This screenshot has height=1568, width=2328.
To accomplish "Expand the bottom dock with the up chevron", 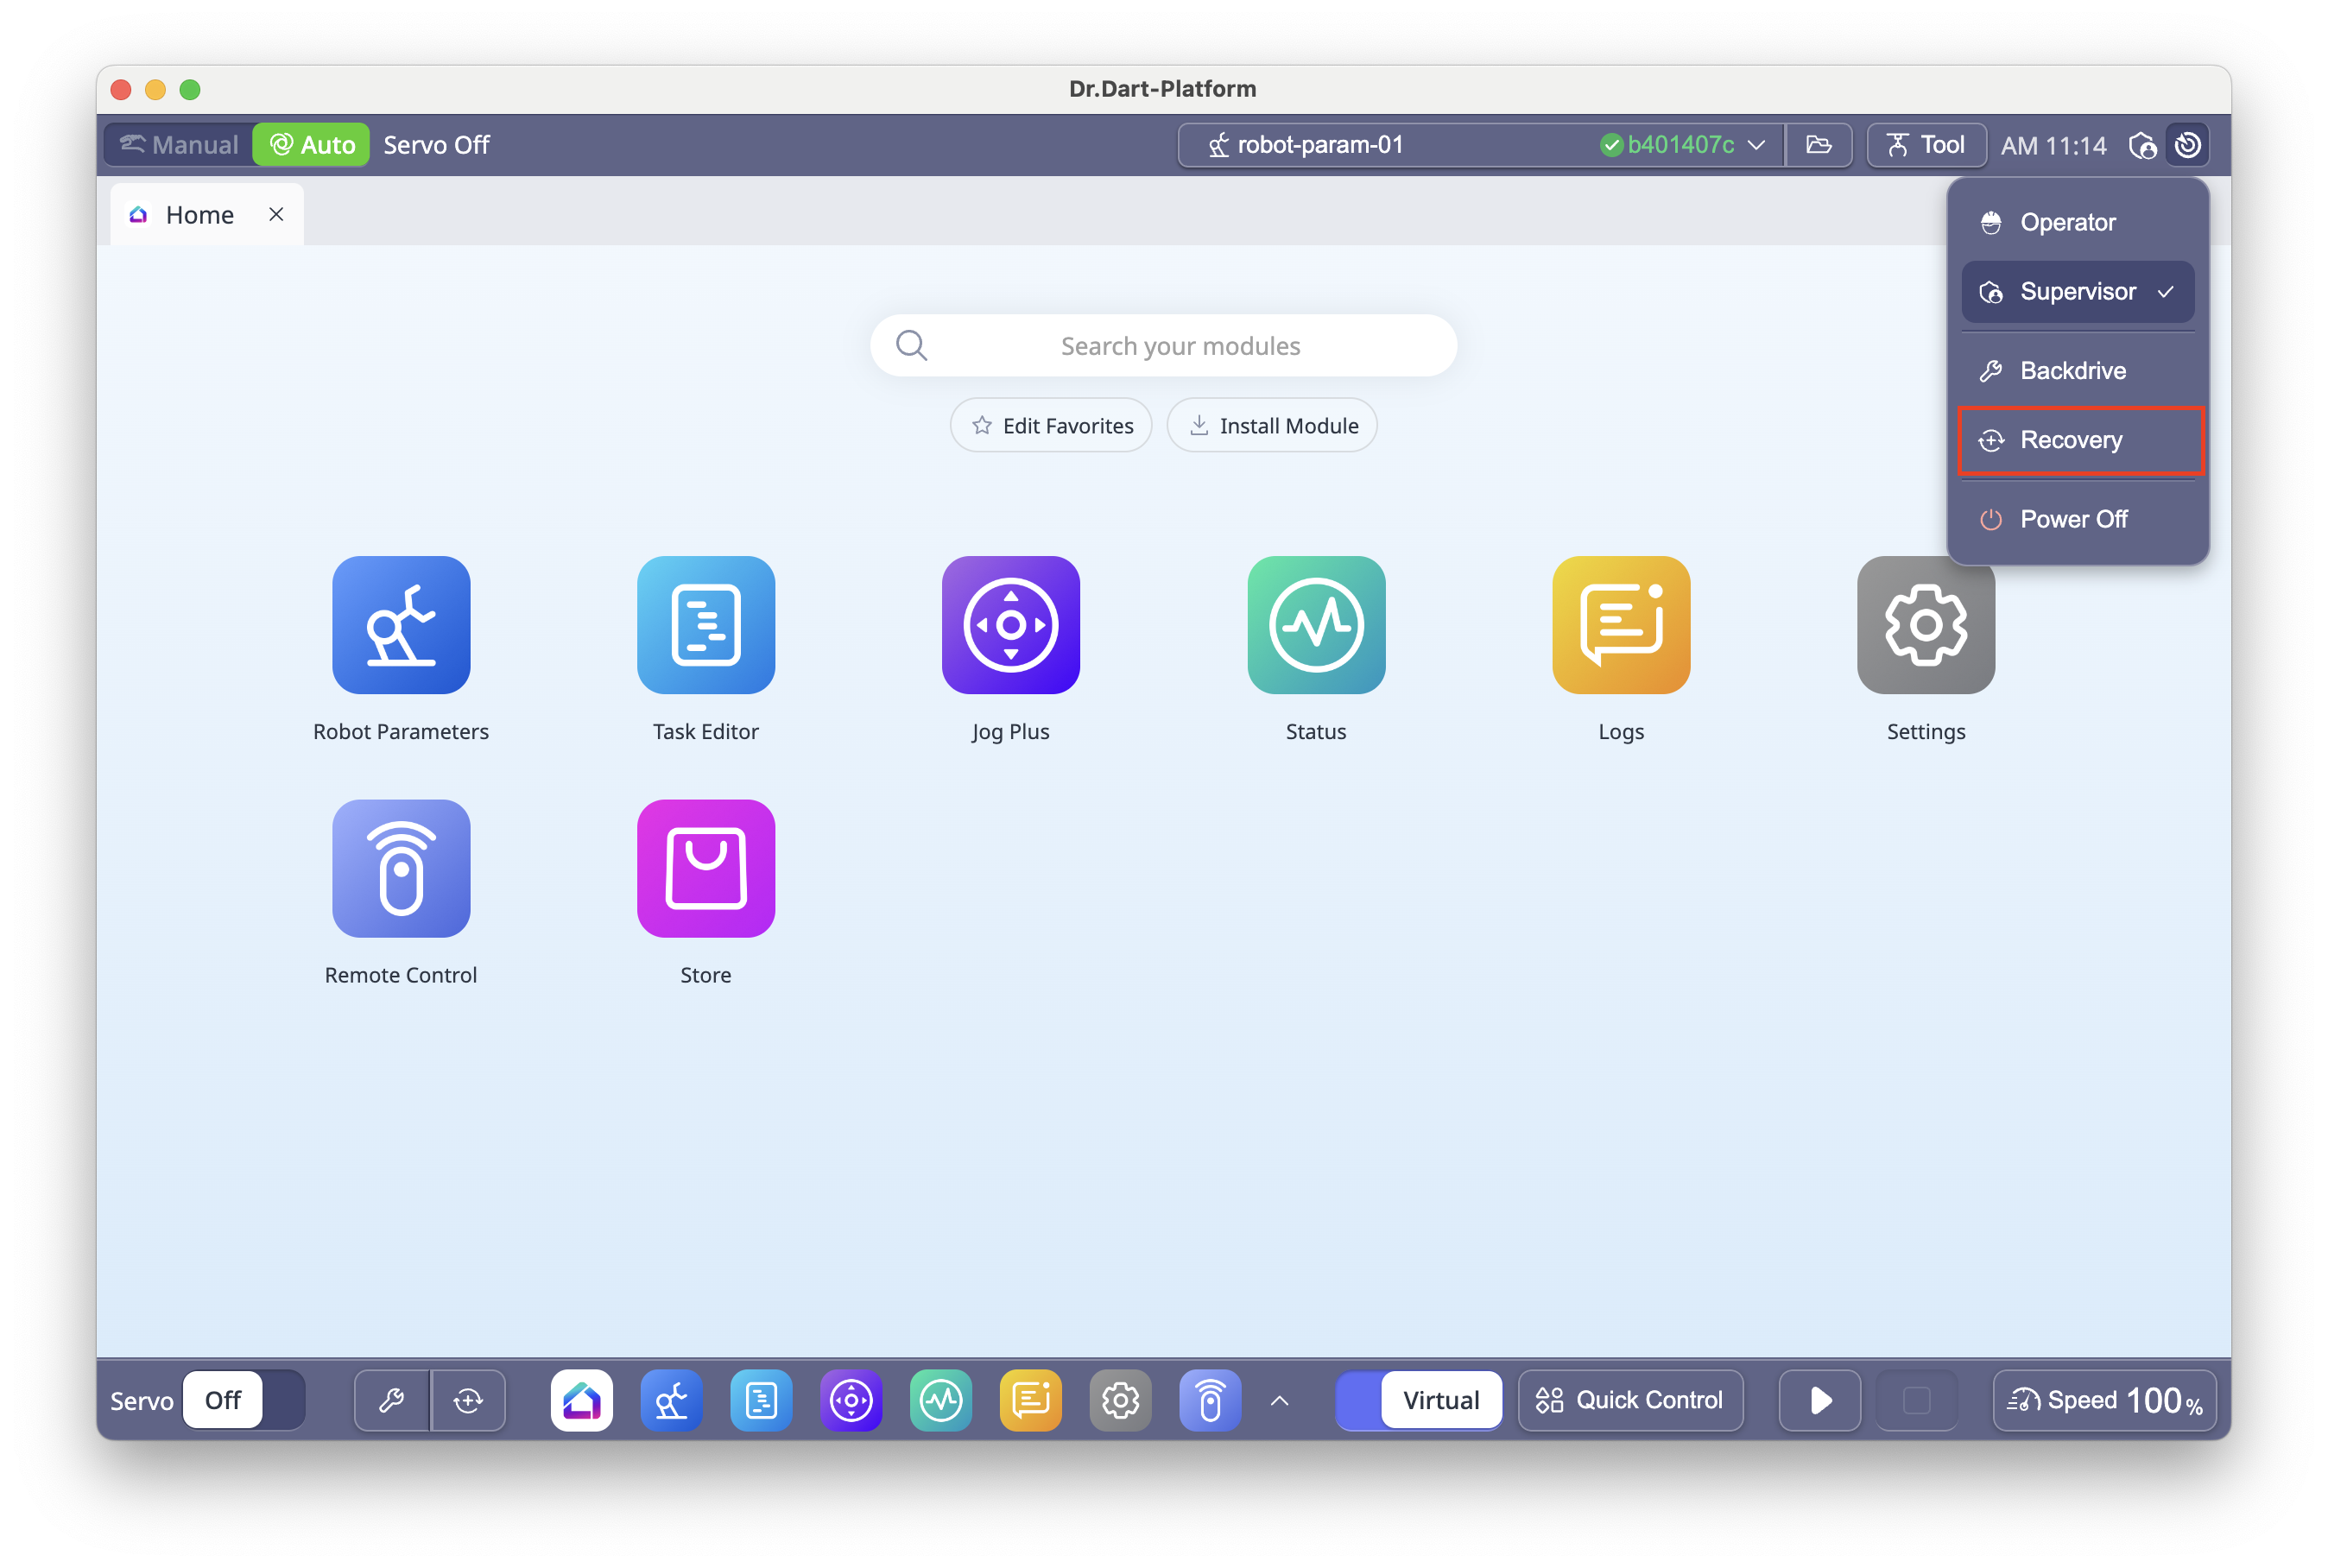I will click(1279, 1400).
